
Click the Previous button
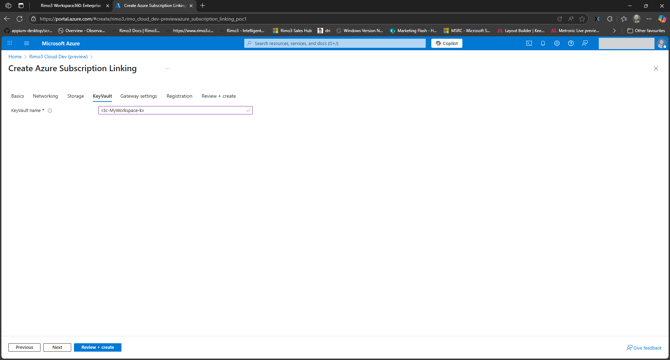point(24,347)
